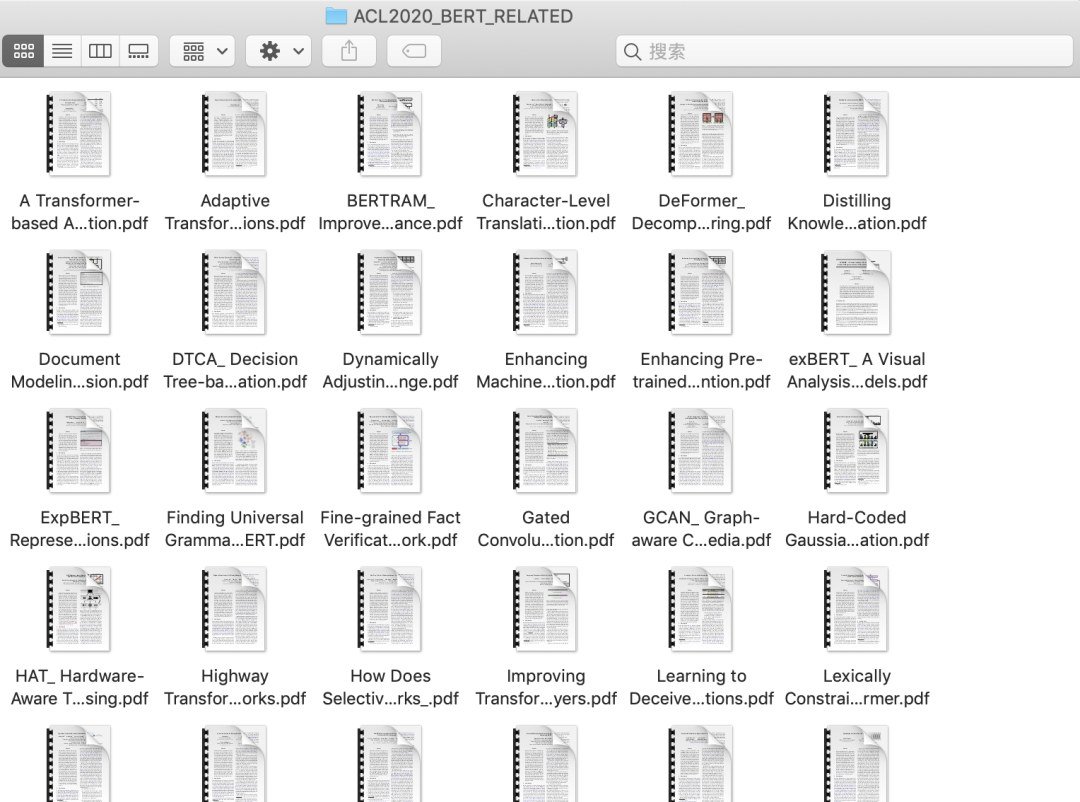Click the filename 'Dynamically Adjustin...nge.pdf'
1080x802 pixels.
(391, 370)
